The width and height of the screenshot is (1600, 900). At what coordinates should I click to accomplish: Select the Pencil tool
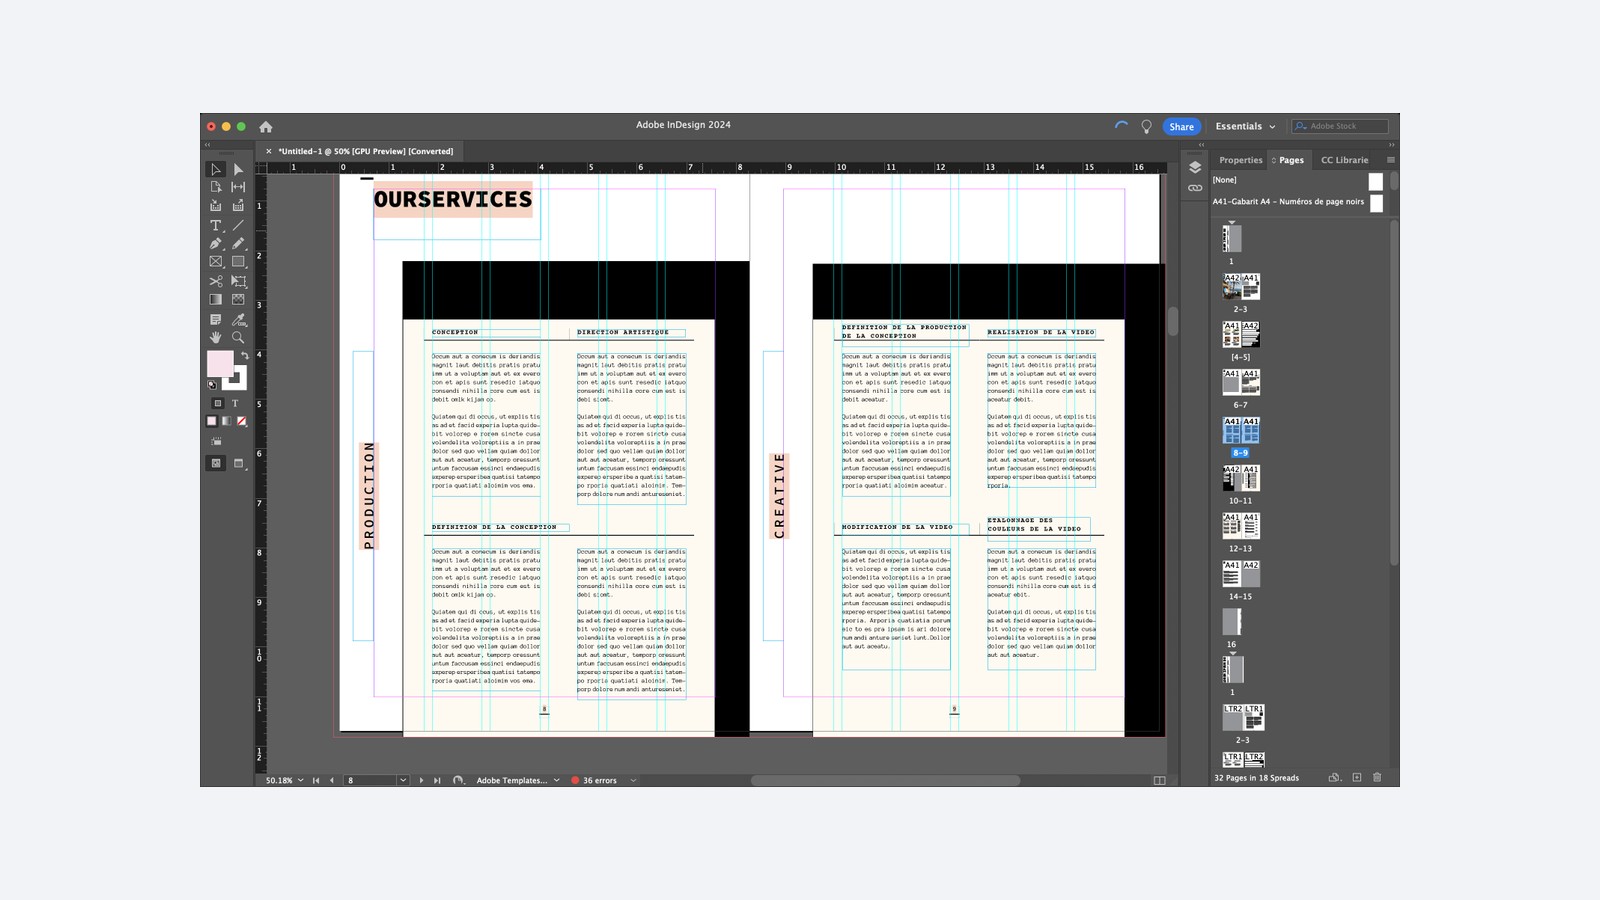[x=238, y=243]
